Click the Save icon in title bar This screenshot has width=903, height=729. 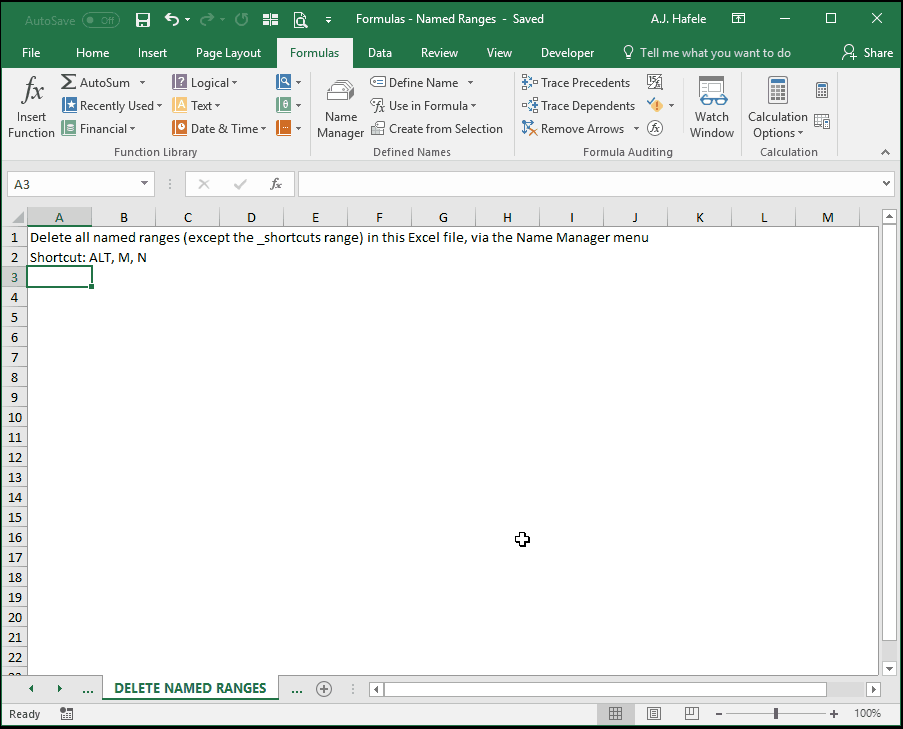[142, 20]
